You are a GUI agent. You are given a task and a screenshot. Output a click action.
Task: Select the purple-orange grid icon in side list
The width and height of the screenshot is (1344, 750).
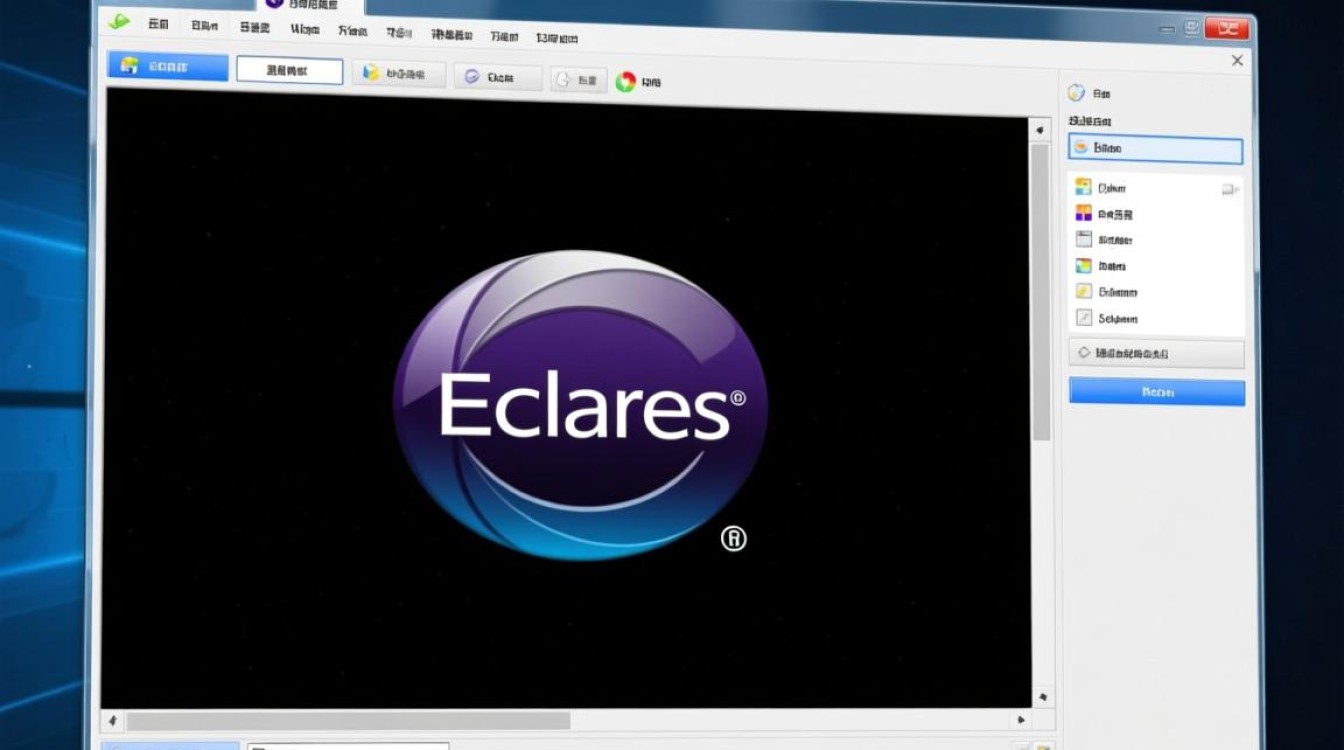coord(1084,213)
